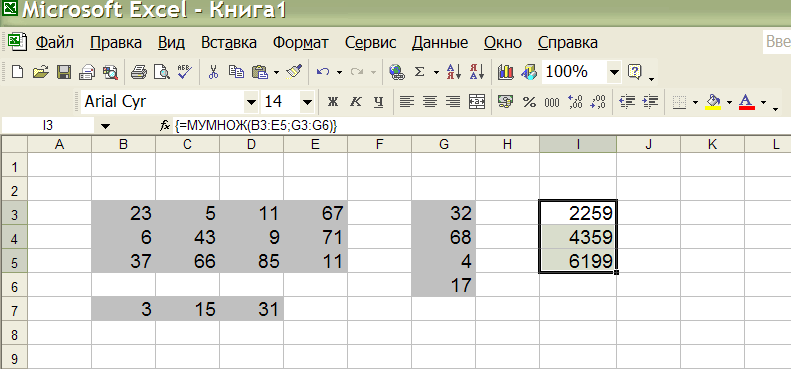
Task: Align text right icon
Action: 453,101
